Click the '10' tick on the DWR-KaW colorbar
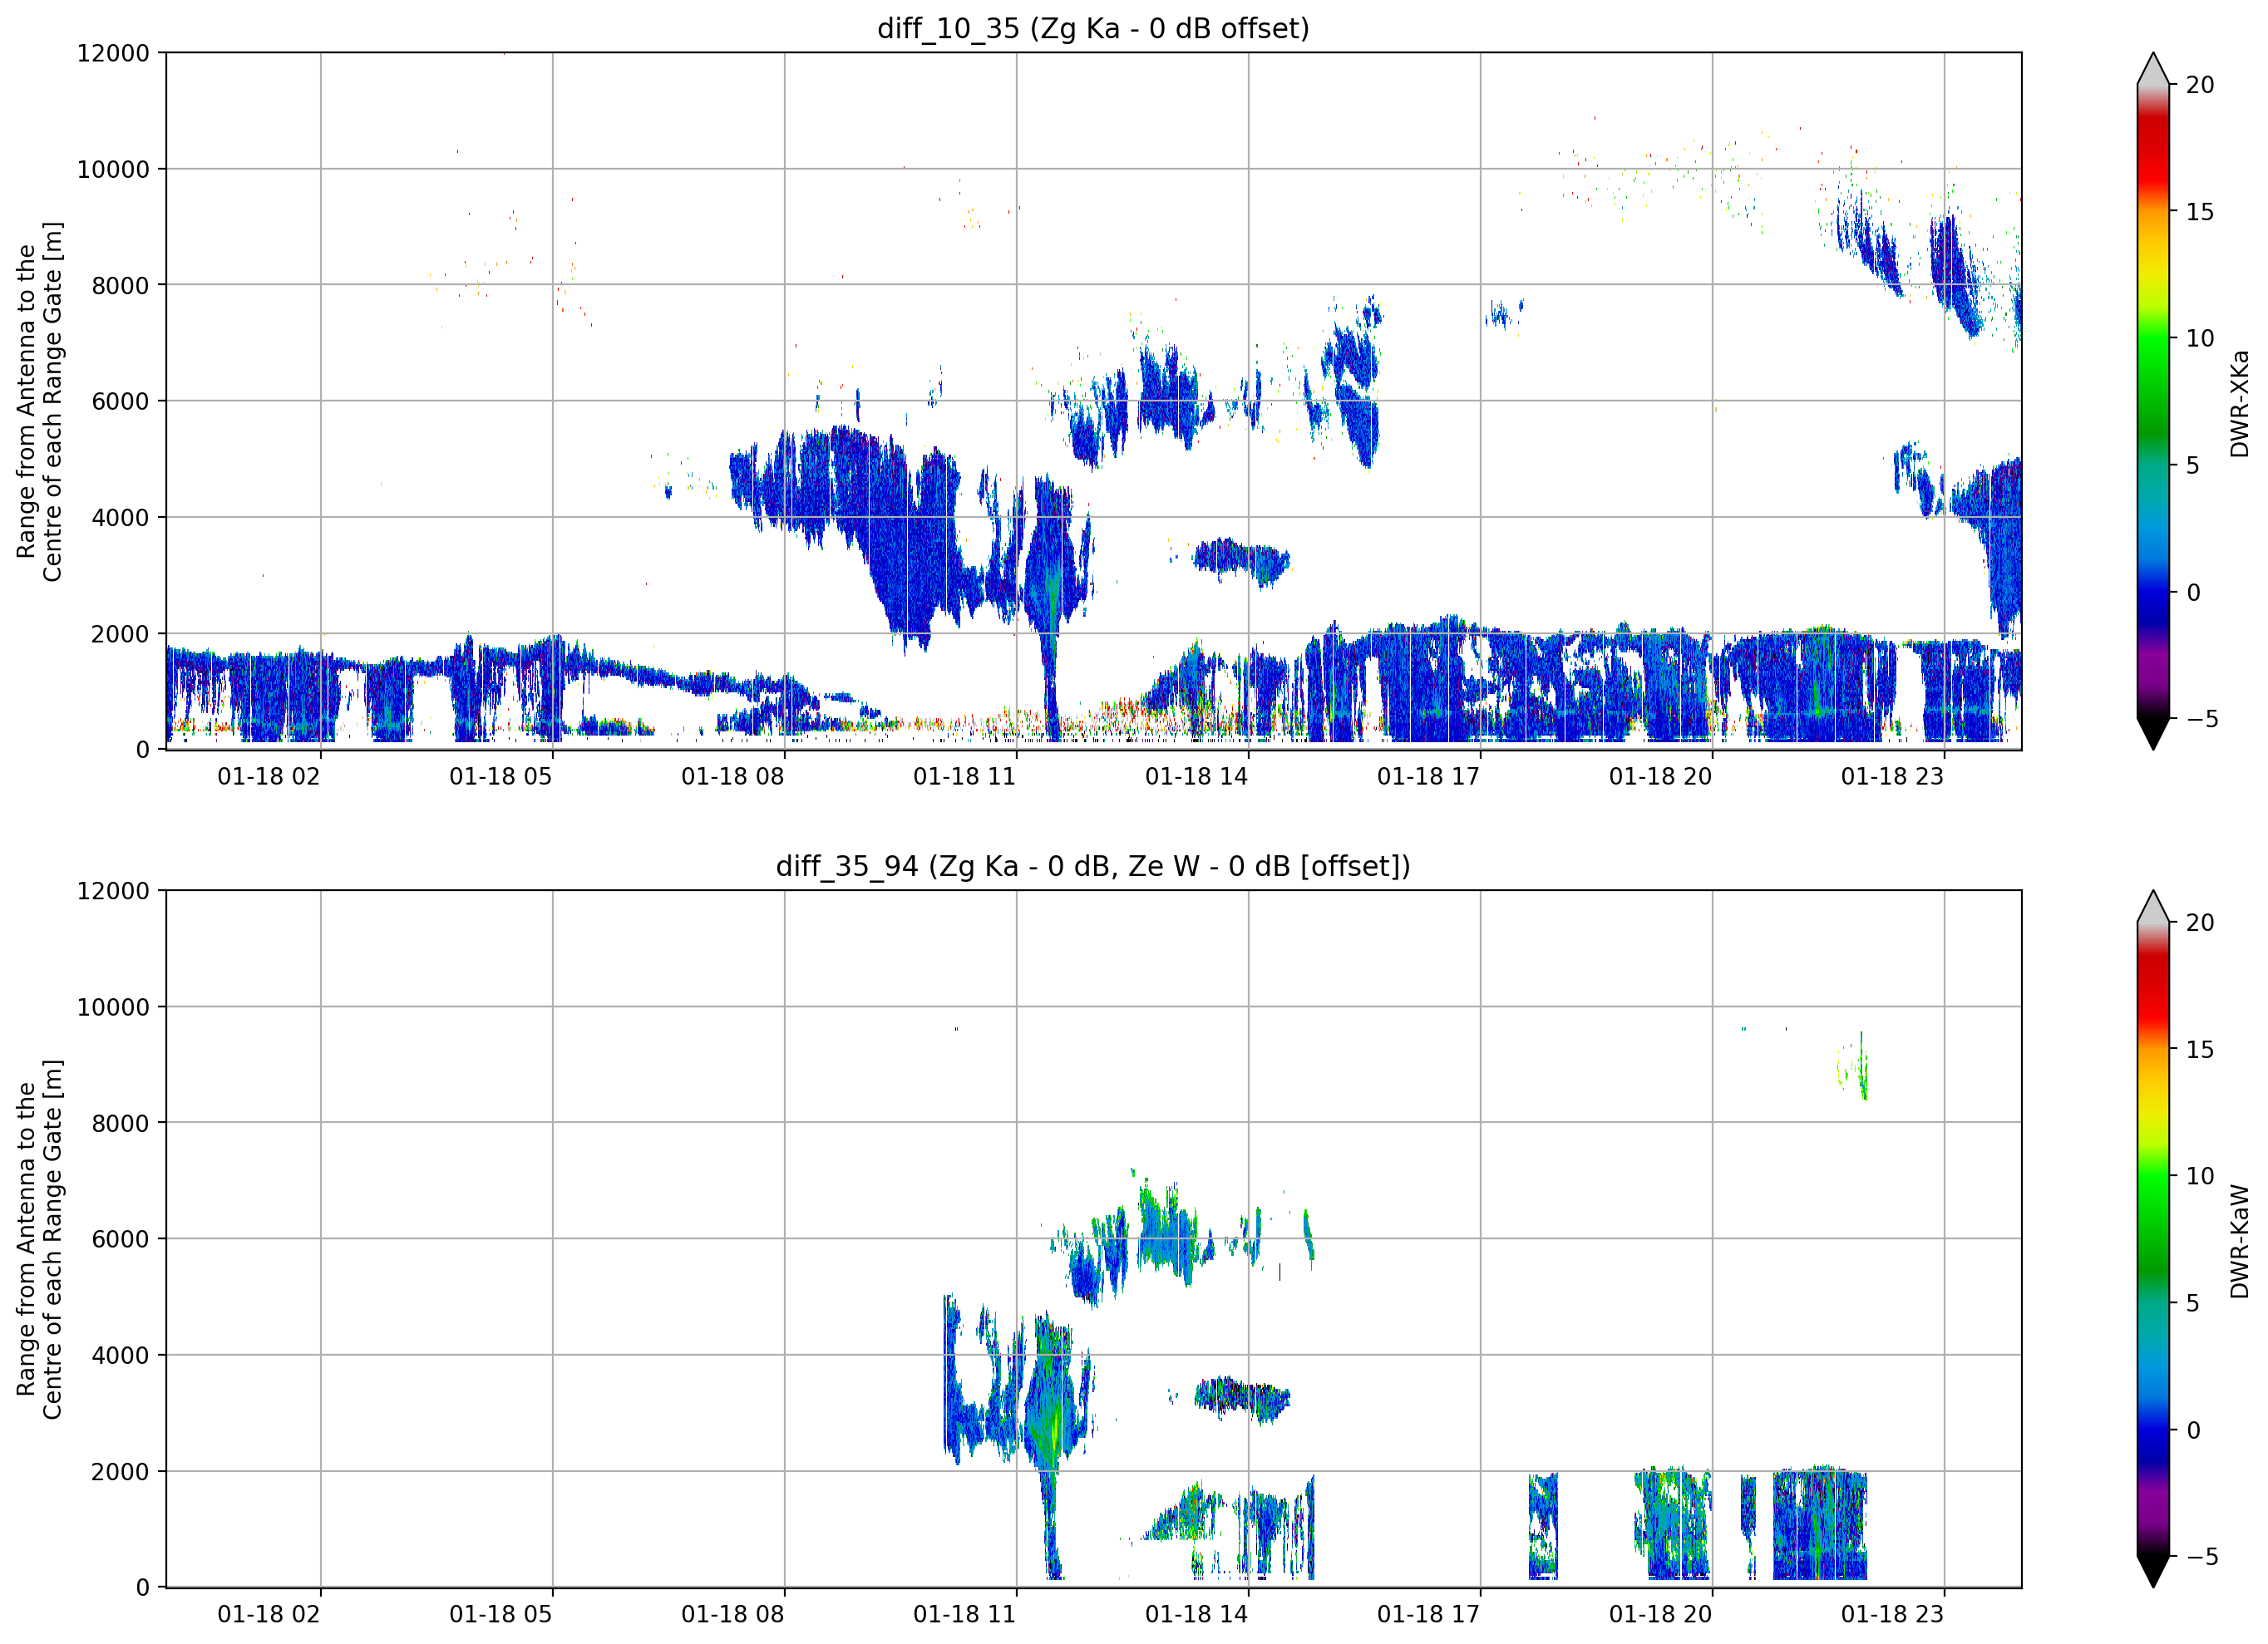The height and width of the screenshot is (1644, 2268). coord(2200,1177)
